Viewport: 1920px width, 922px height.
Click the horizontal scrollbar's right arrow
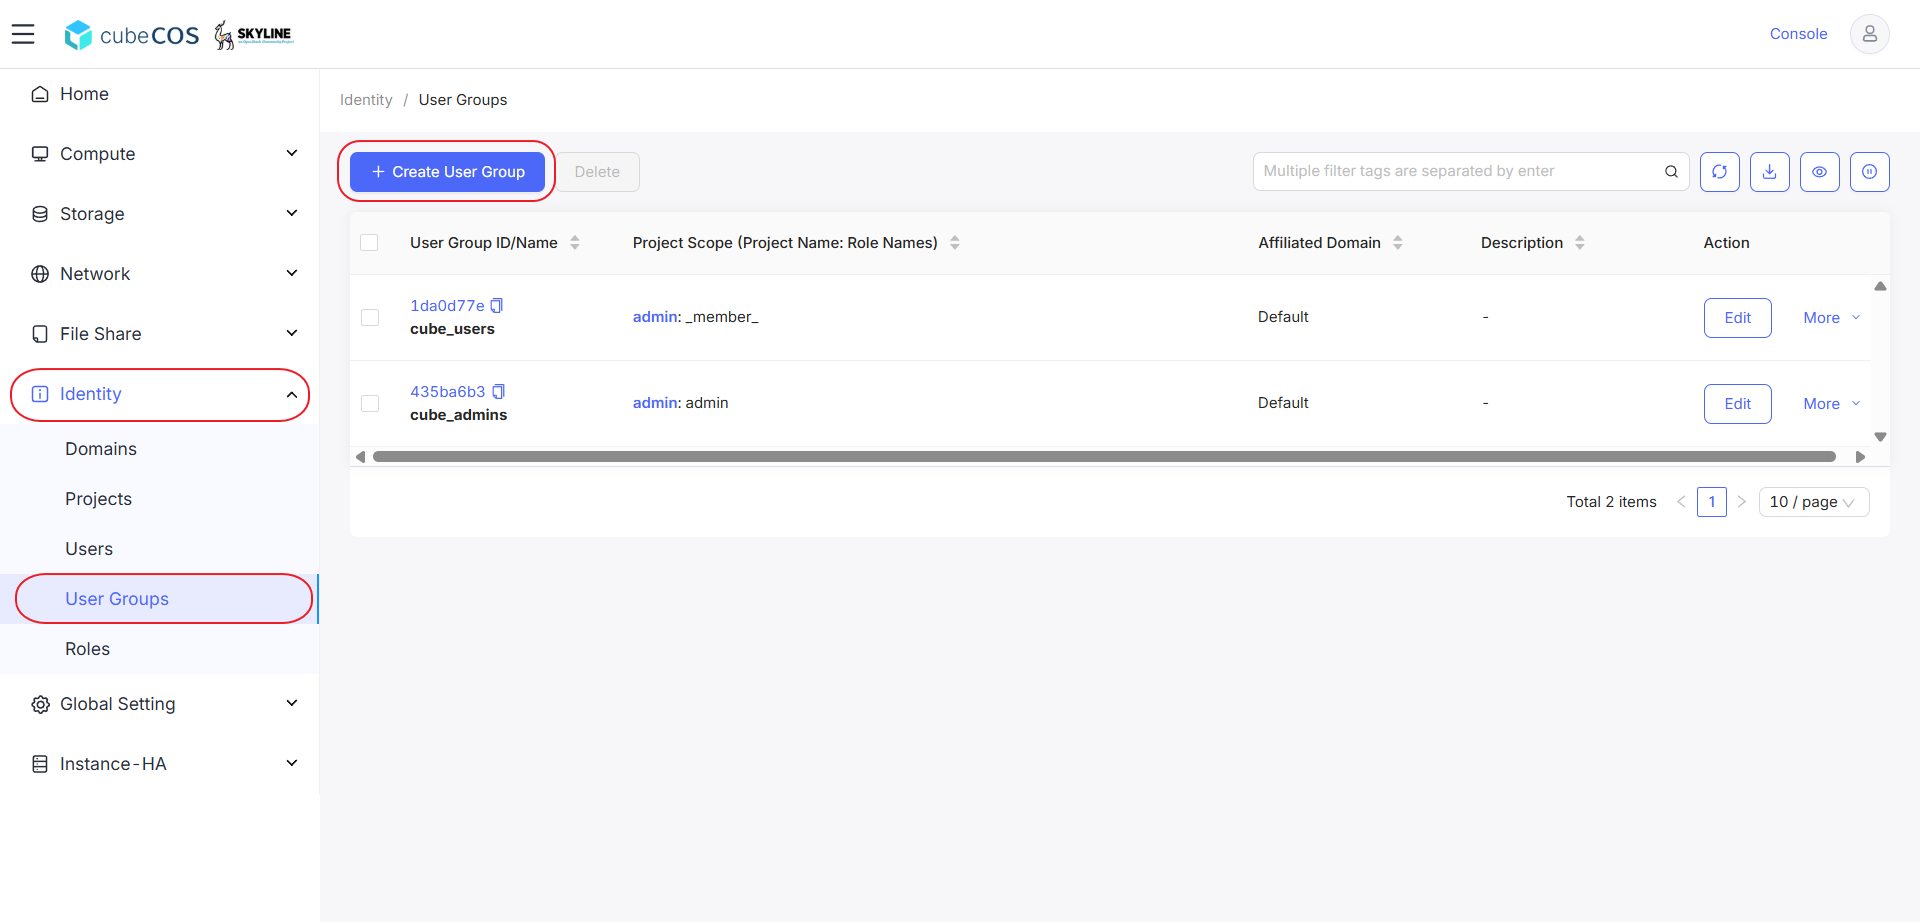(1860, 457)
